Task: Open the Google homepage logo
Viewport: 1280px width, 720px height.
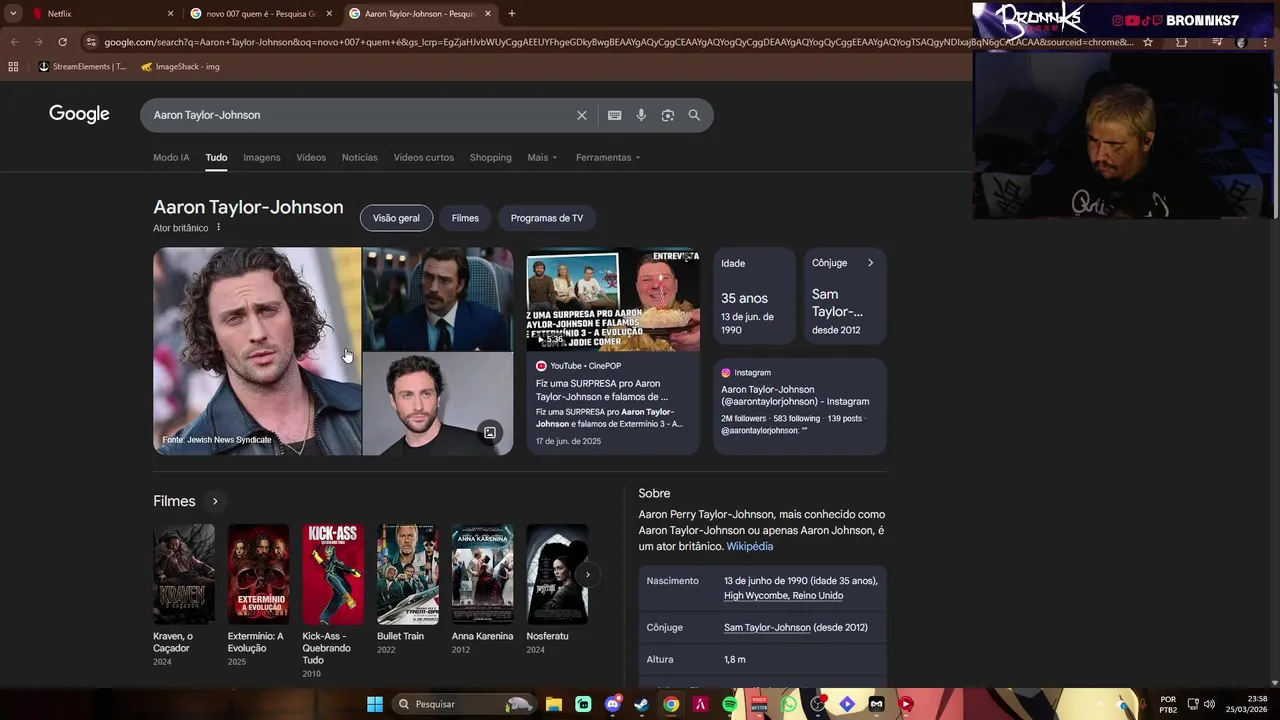Action: pos(79,114)
